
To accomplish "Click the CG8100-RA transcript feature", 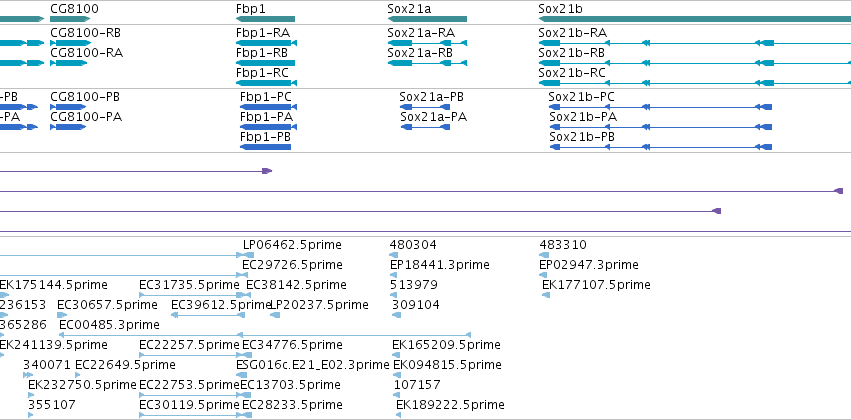I will coord(68,63).
